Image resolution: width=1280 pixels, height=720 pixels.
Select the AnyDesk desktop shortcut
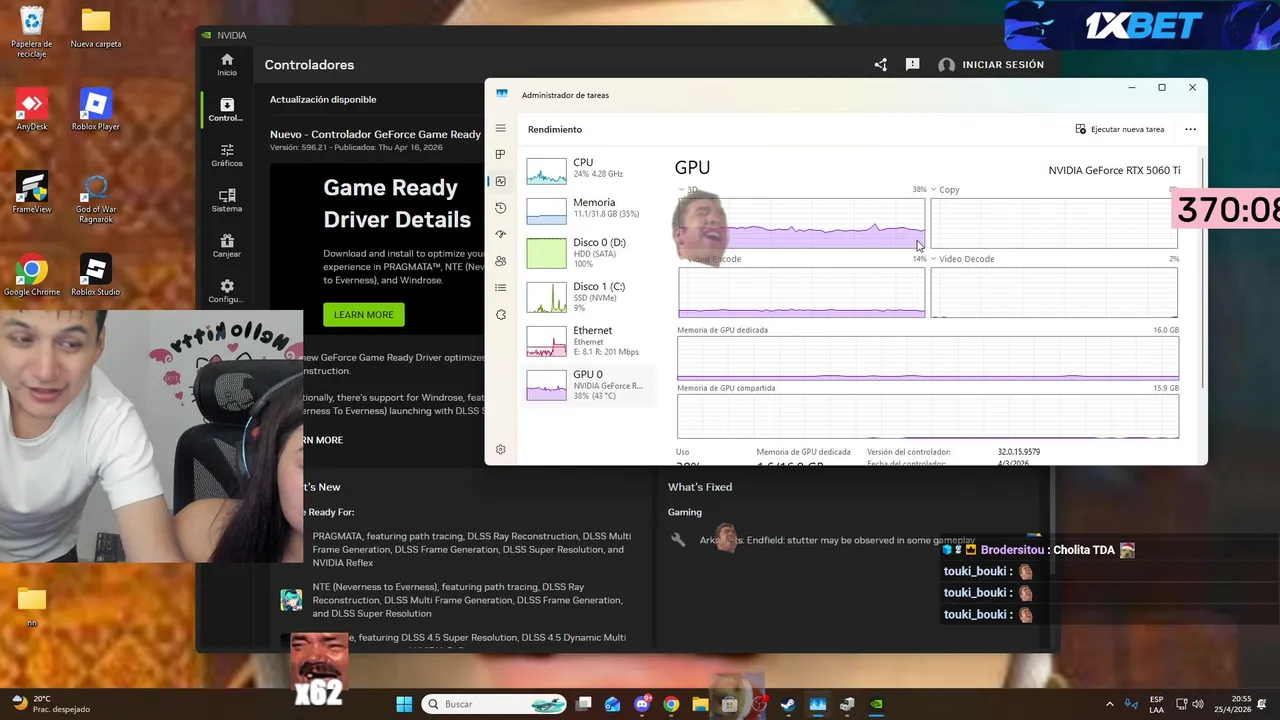coord(32,110)
